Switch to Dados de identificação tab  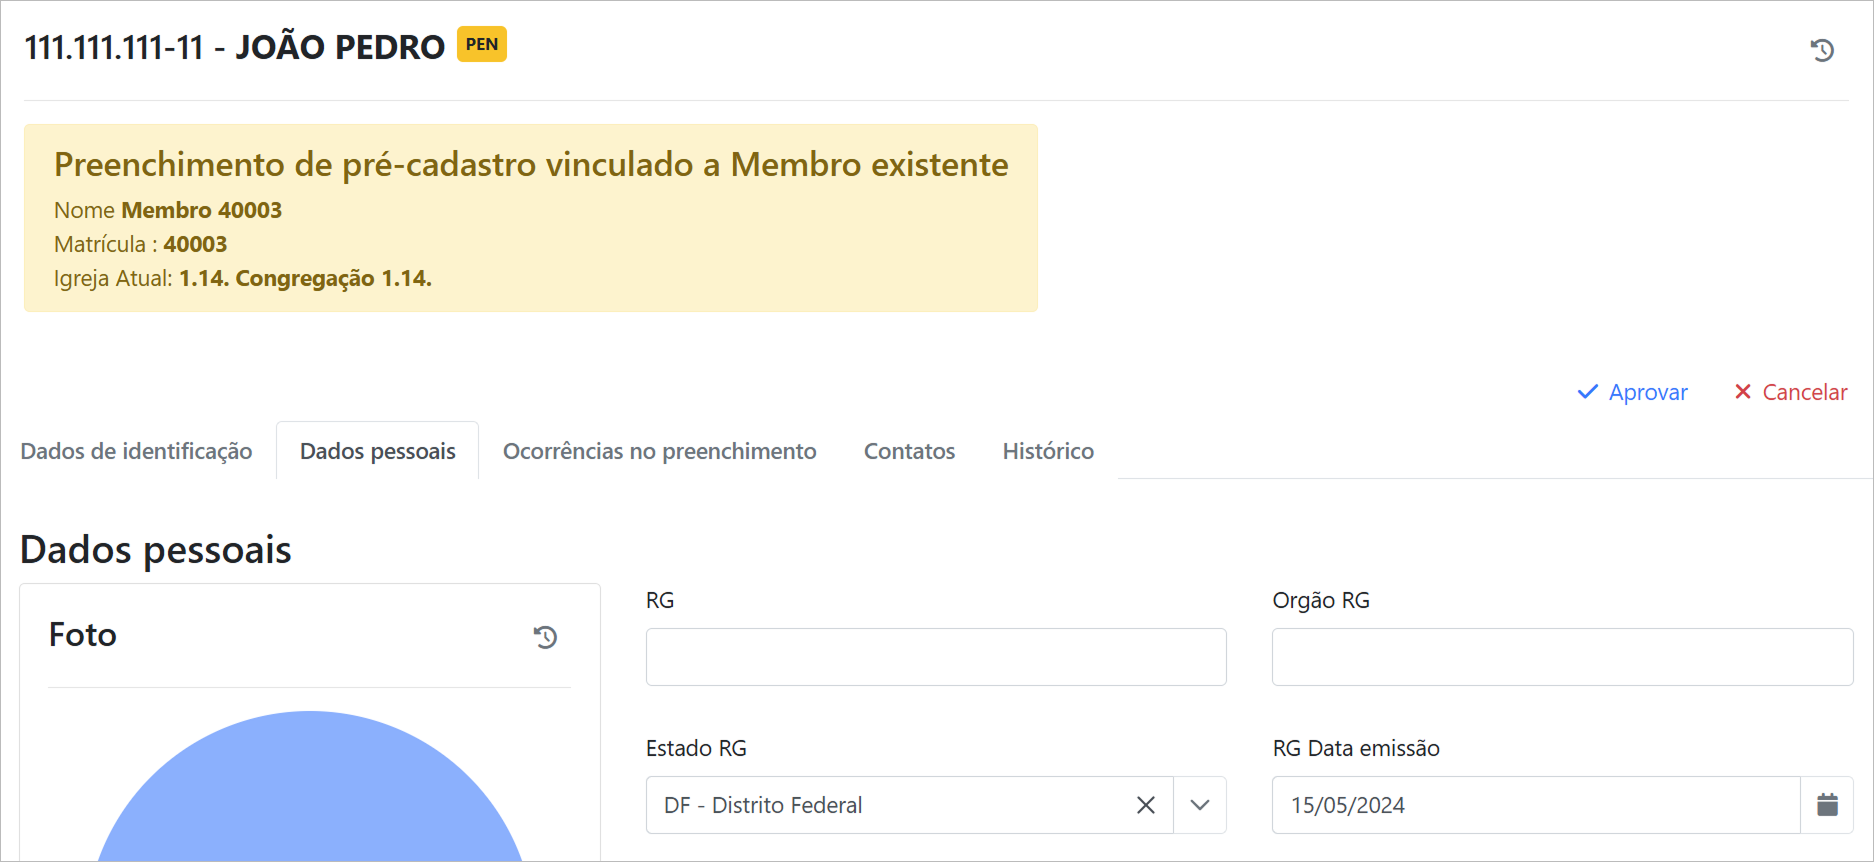[137, 451]
